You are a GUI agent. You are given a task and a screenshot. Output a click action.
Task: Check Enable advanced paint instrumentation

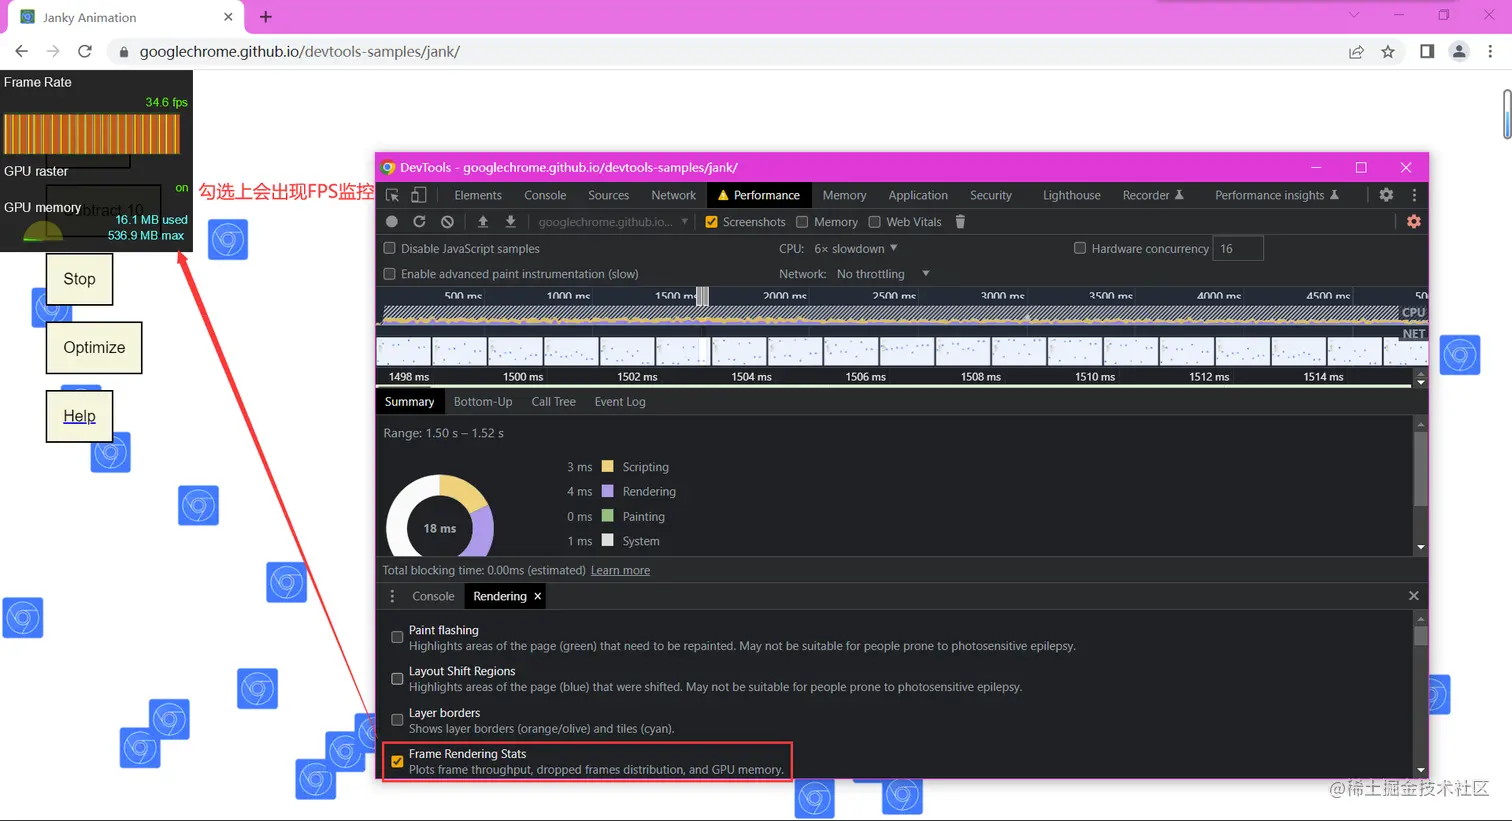(390, 274)
